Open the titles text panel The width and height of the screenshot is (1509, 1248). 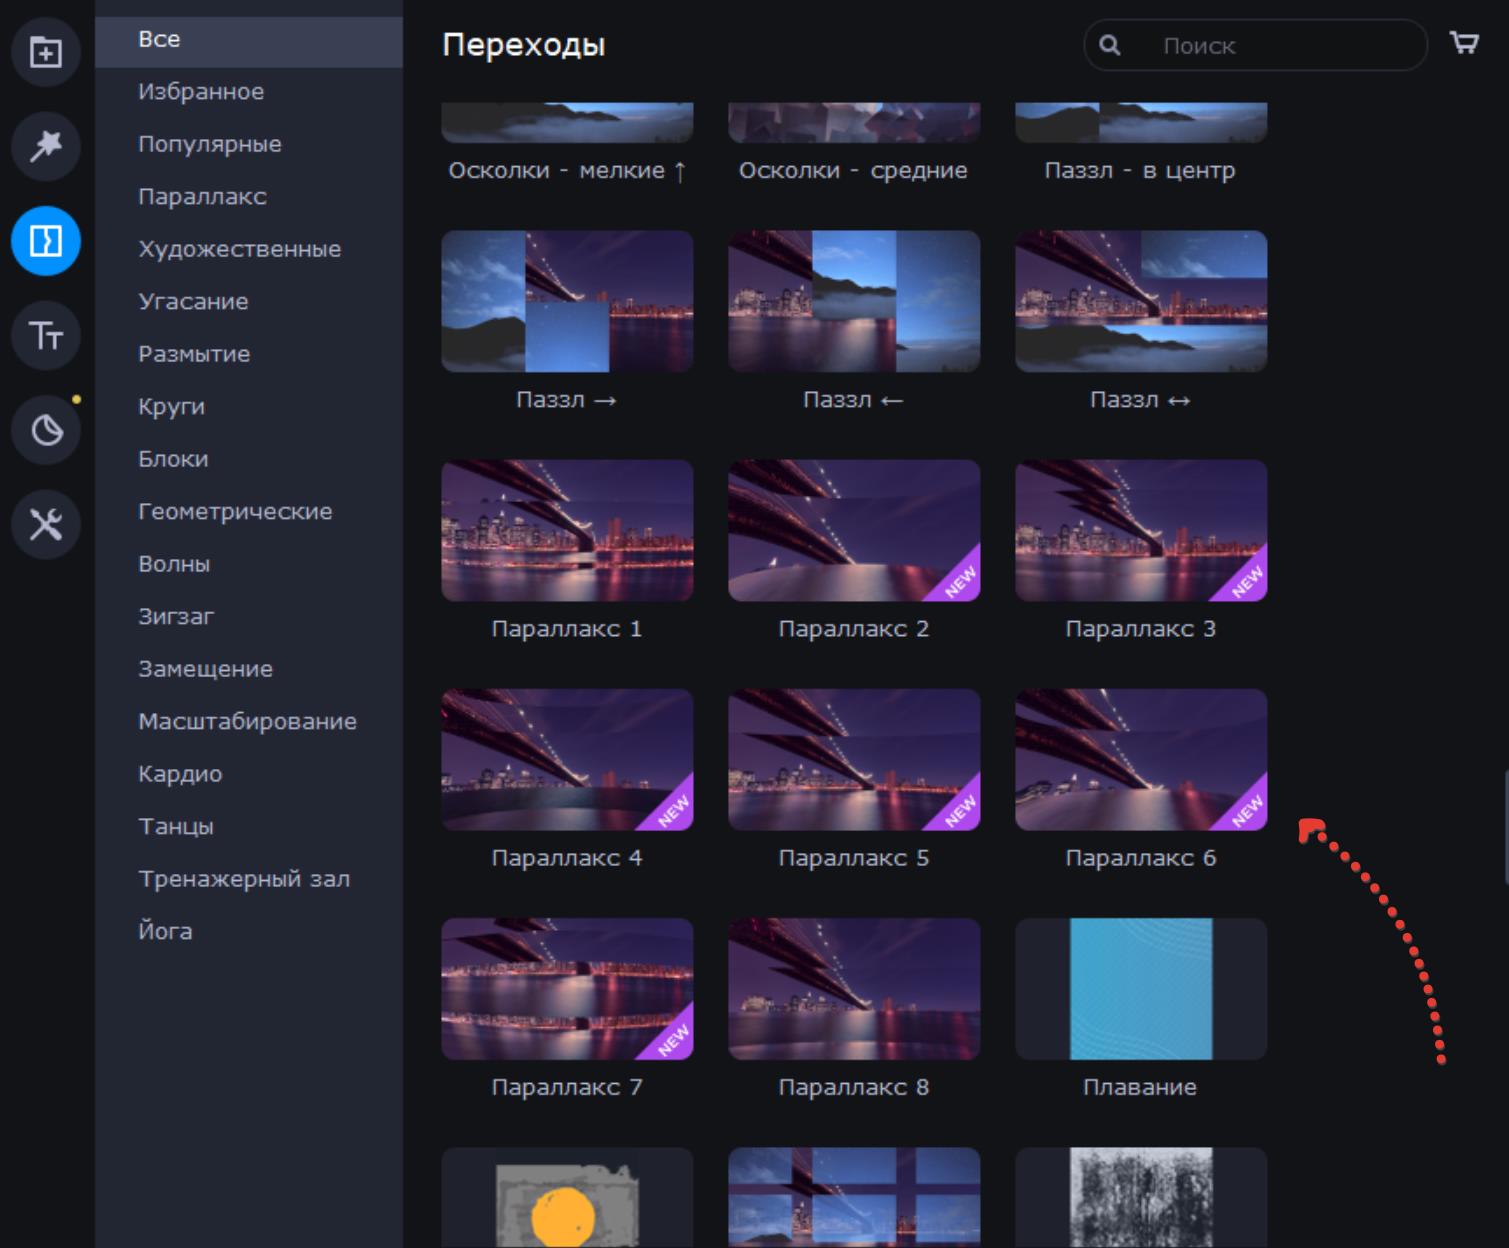tap(46, 336)
